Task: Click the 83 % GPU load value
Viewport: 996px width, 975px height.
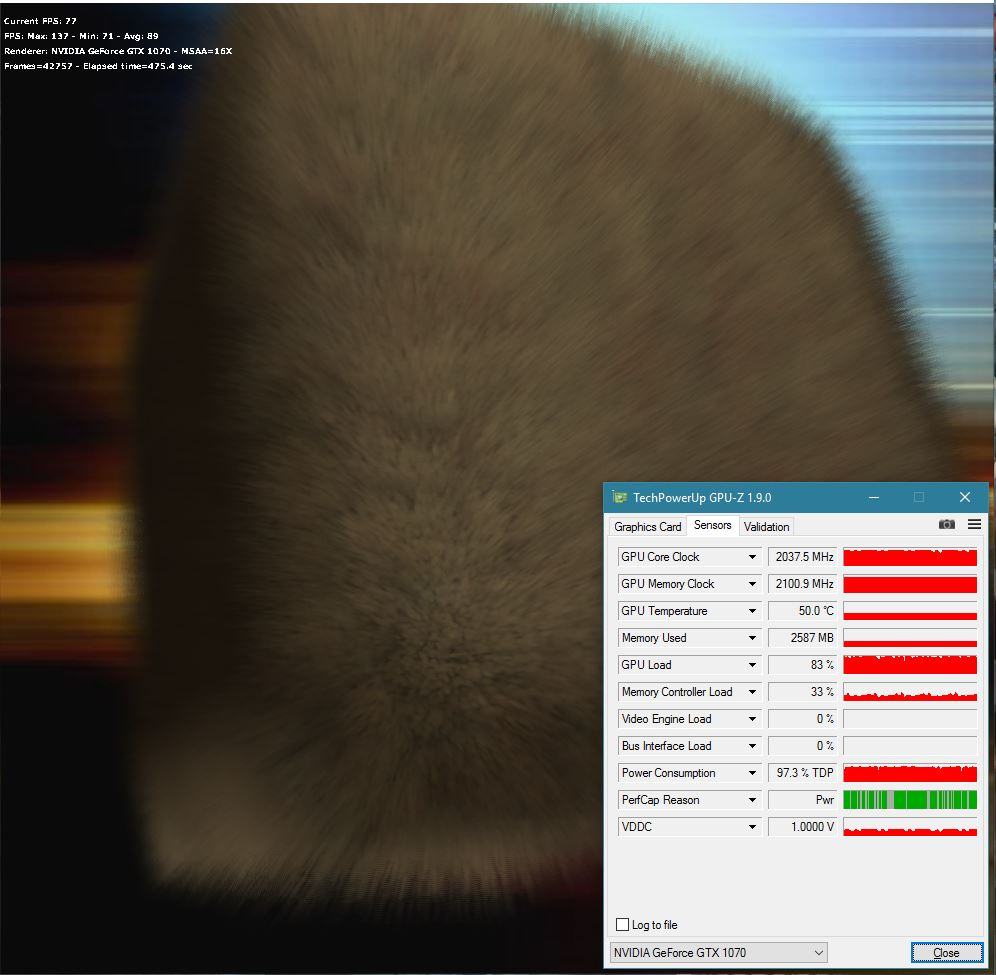Action: (x=803, y=665)
